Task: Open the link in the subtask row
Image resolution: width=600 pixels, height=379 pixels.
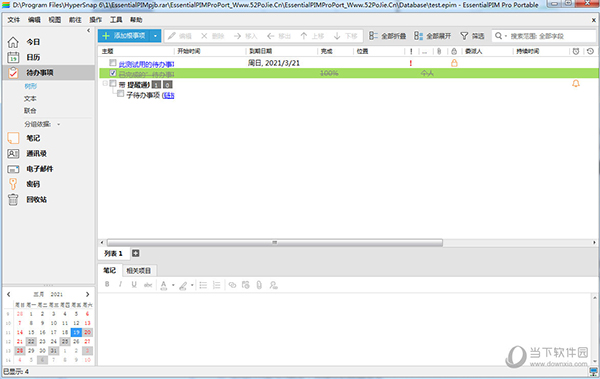Action: point(169,95)
